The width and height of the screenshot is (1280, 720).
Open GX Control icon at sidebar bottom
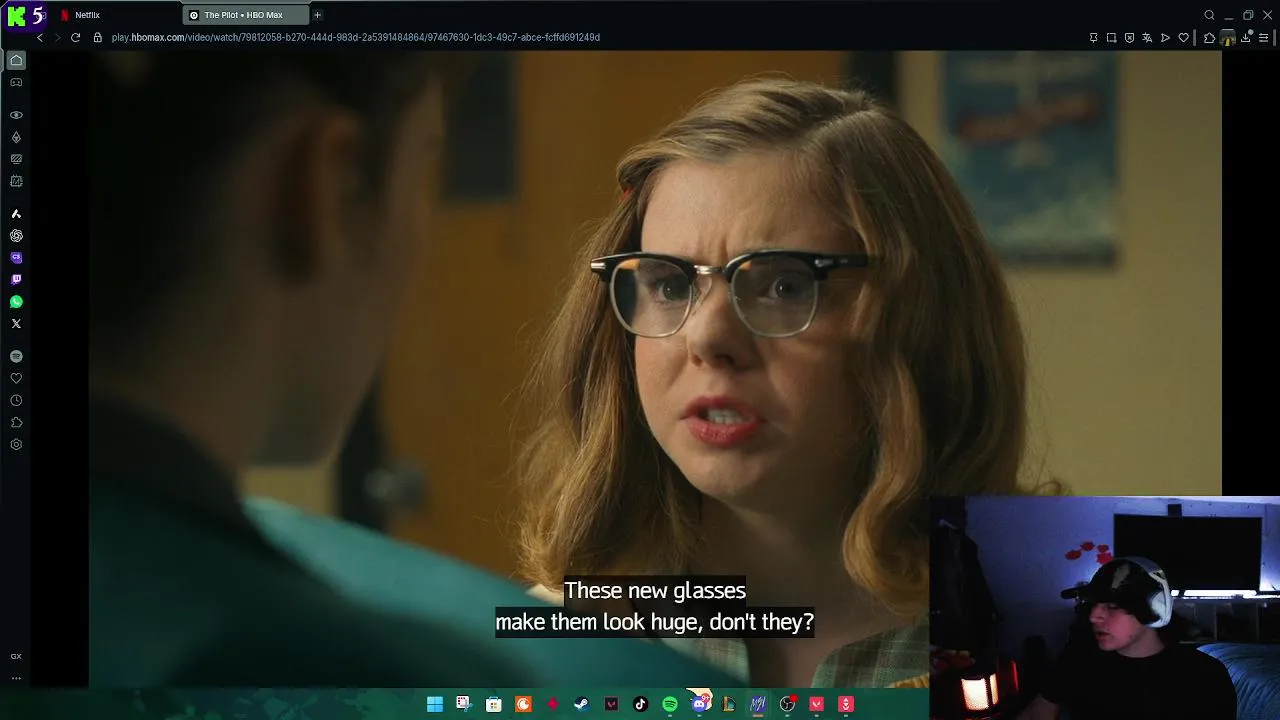tap(16, 657)
